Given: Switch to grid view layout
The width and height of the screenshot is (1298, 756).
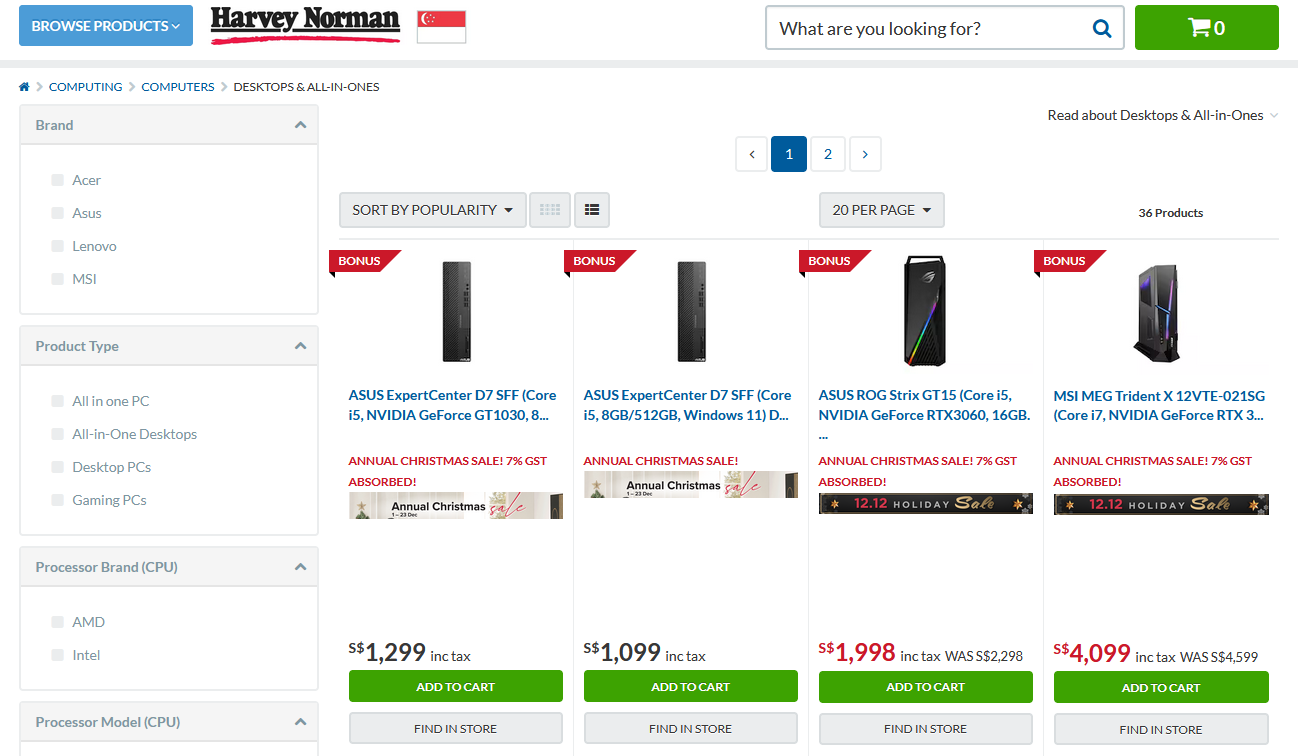Looking at the screenshot, I should click(550, 210).
